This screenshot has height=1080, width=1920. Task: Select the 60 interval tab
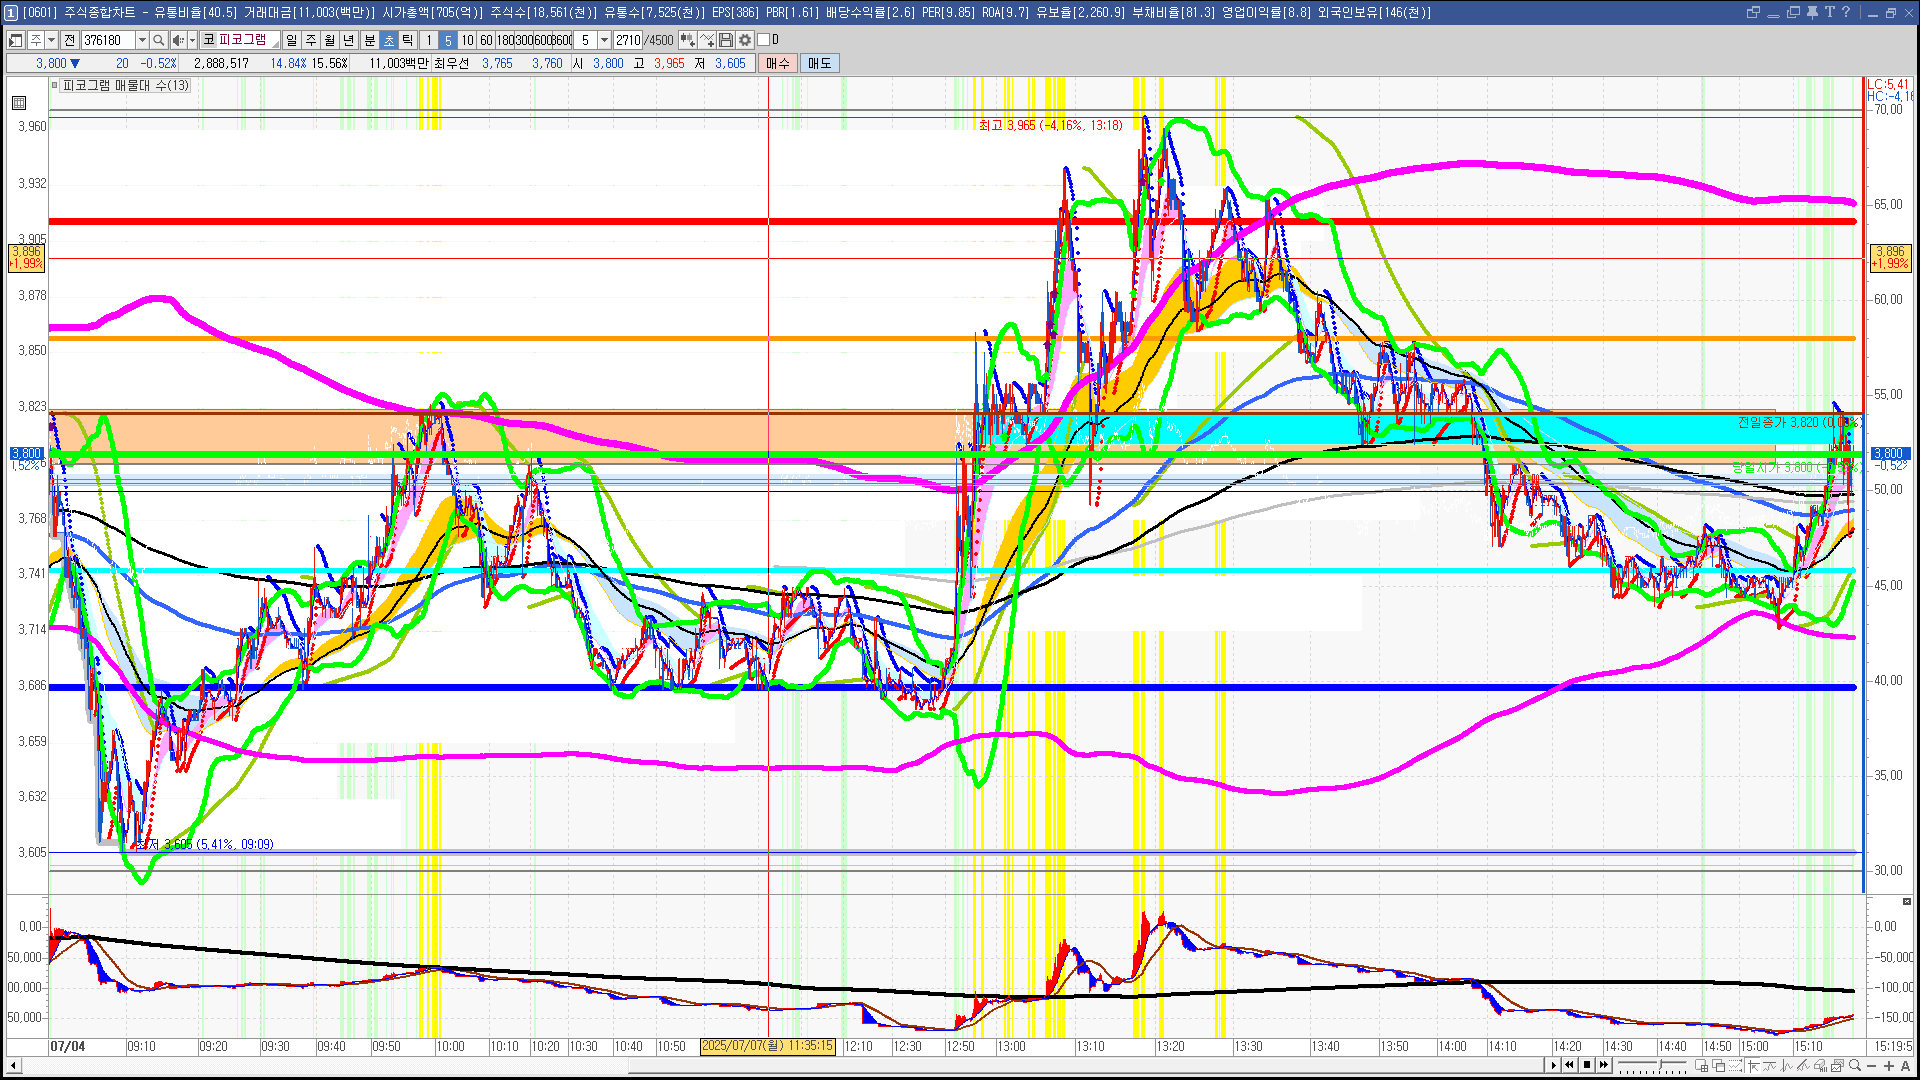click(x=486, y=40)
